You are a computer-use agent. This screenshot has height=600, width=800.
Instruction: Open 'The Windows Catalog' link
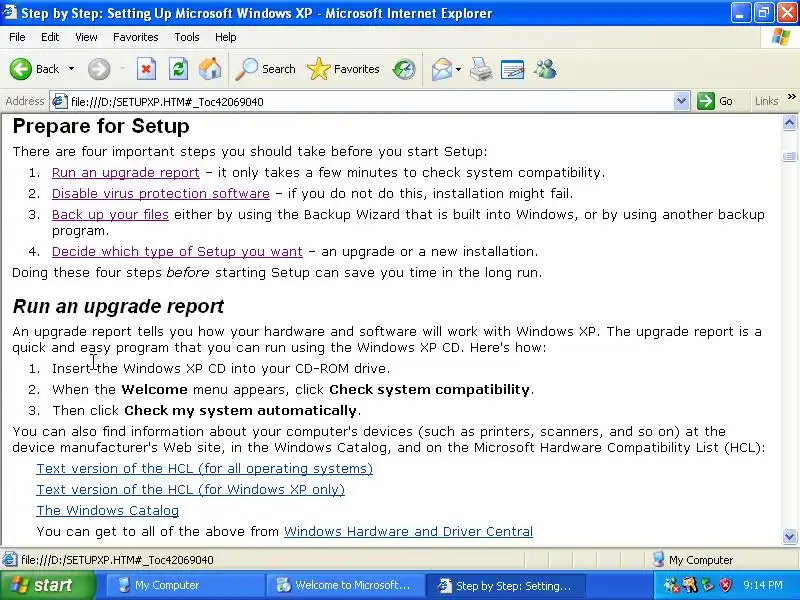coord(108,510)
